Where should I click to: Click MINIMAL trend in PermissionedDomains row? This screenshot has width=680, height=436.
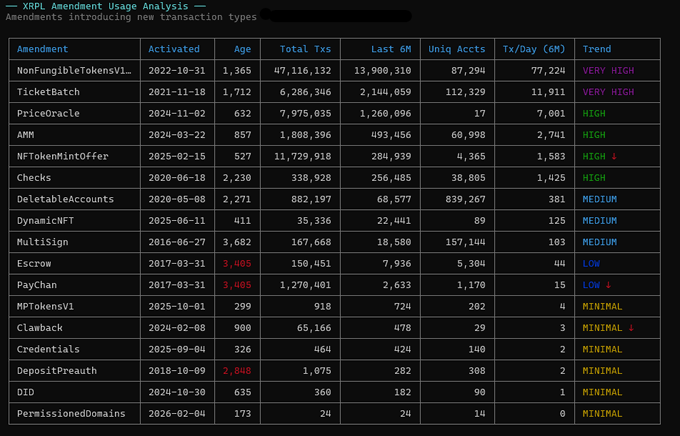602,414
